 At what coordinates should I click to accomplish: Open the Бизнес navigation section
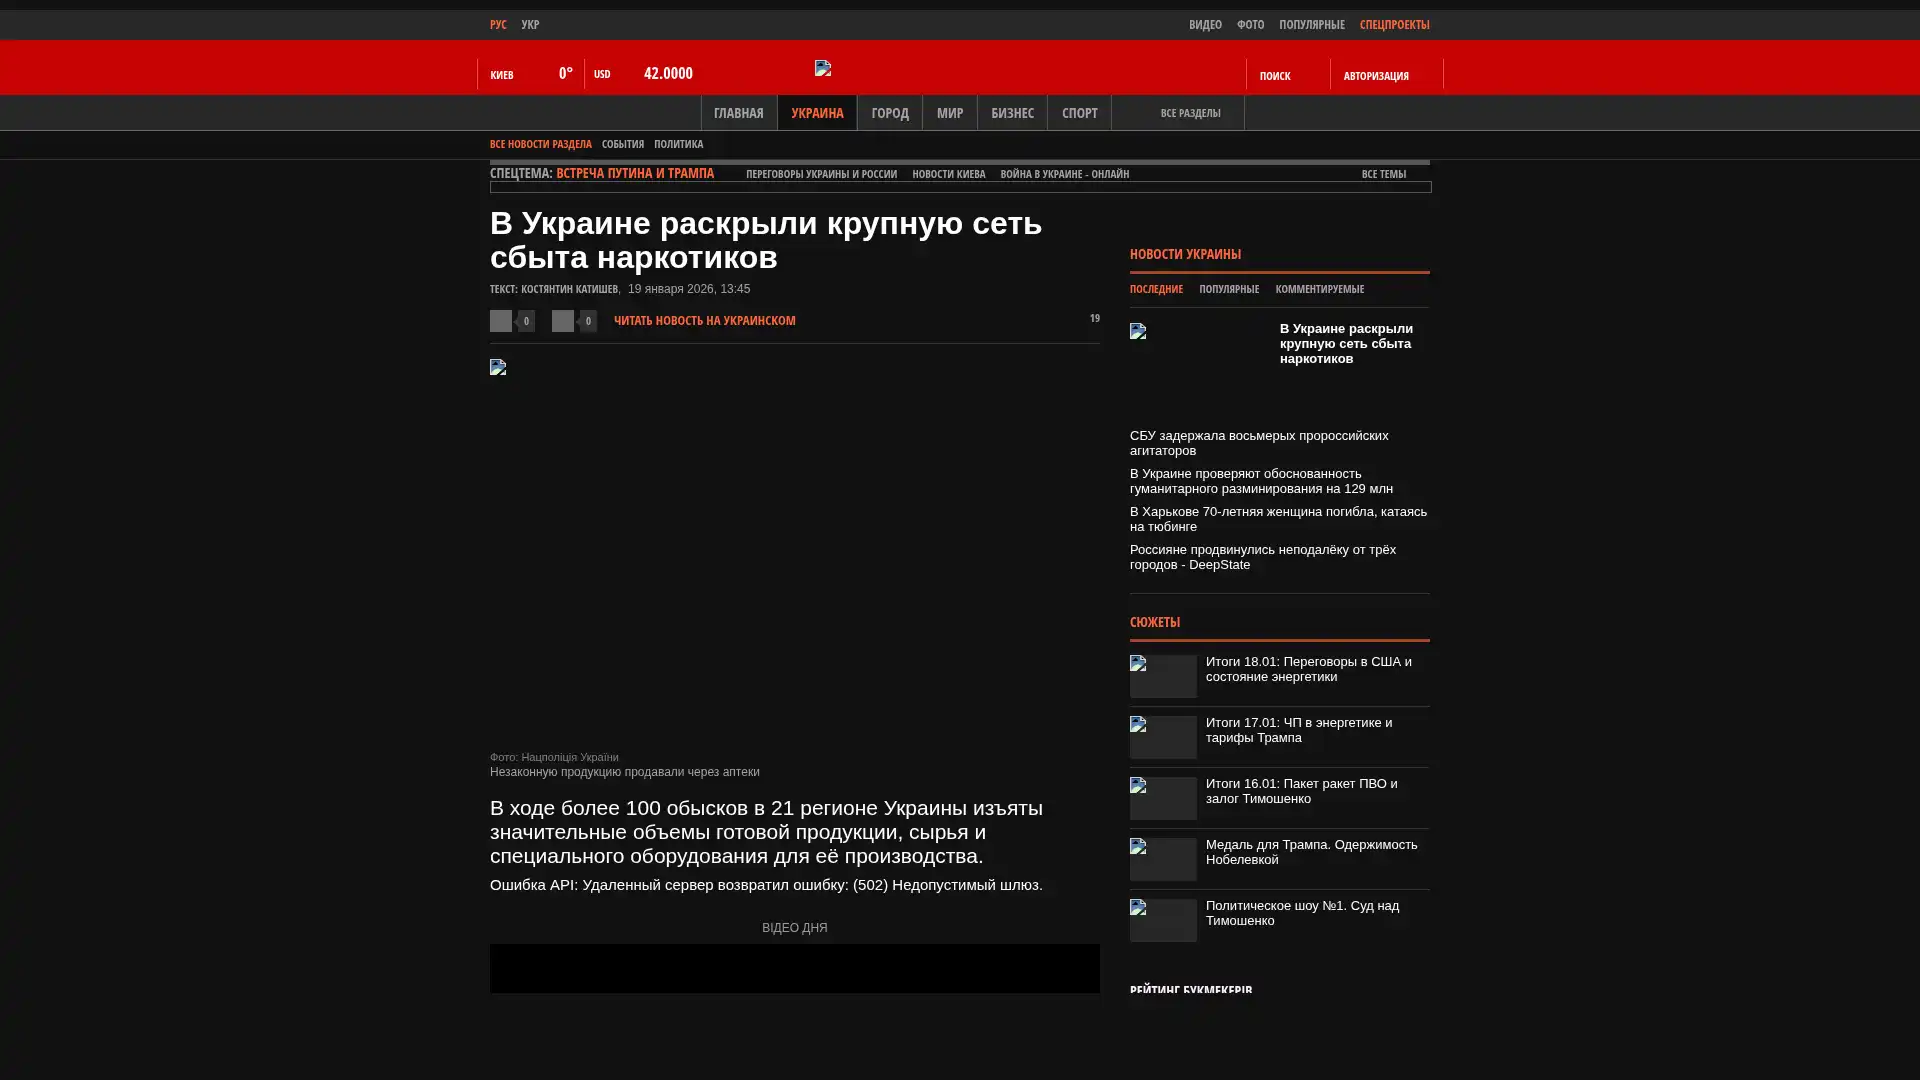1012,114
